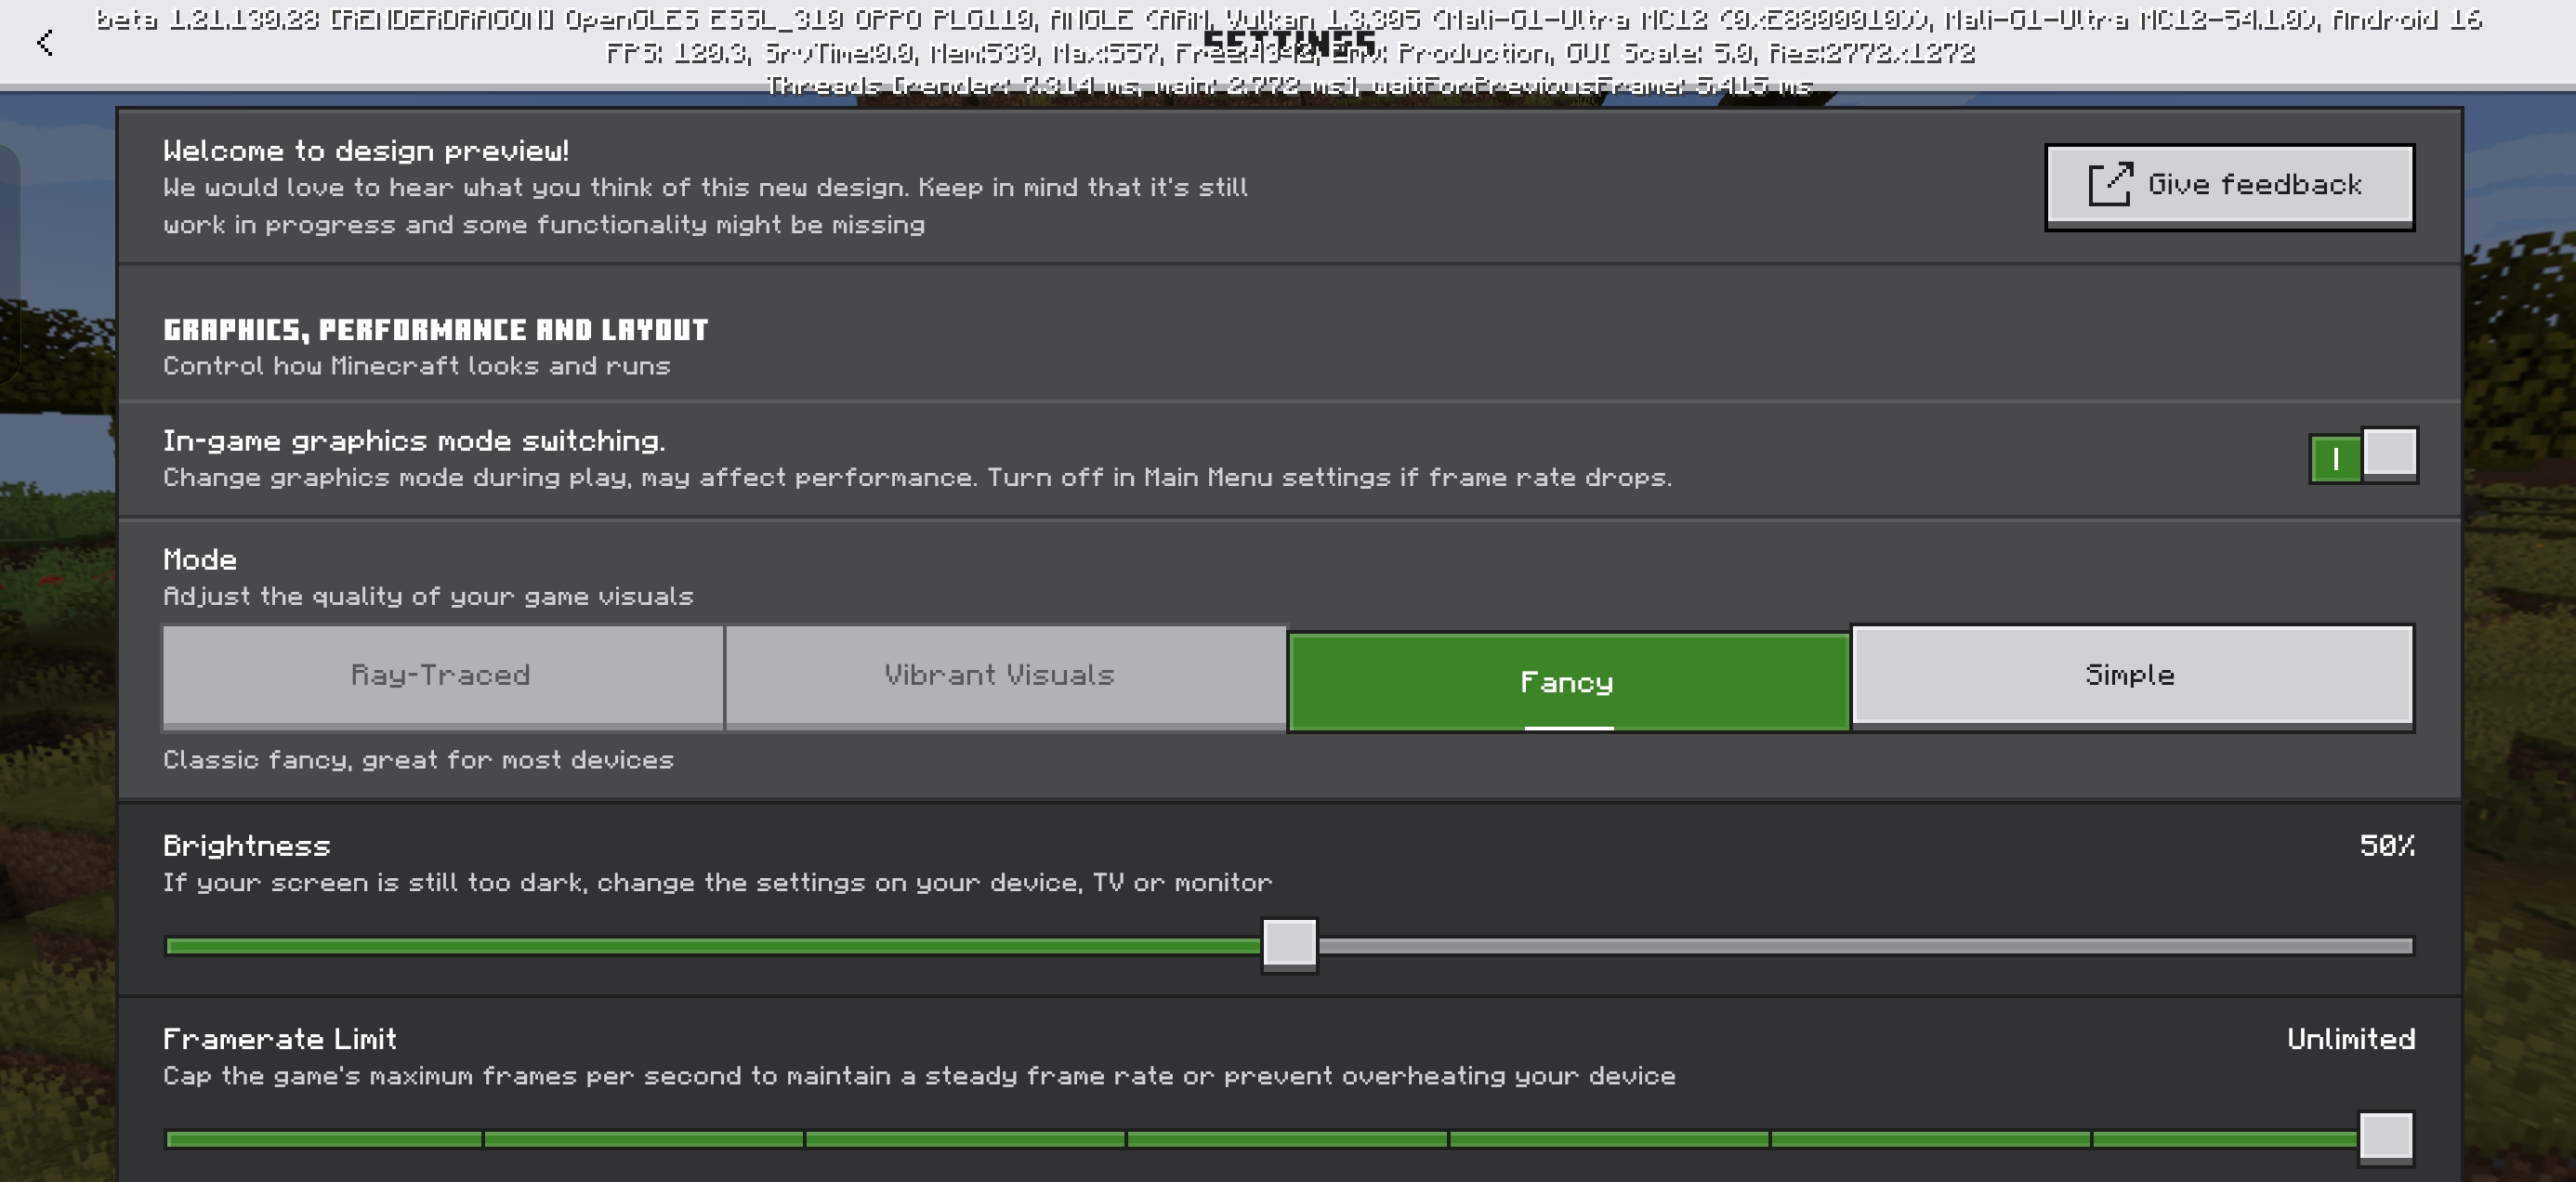Click the Unlimited framerate value label
The width and height of the screenshot is (2576, 1182).
tap(2350, 1039)
